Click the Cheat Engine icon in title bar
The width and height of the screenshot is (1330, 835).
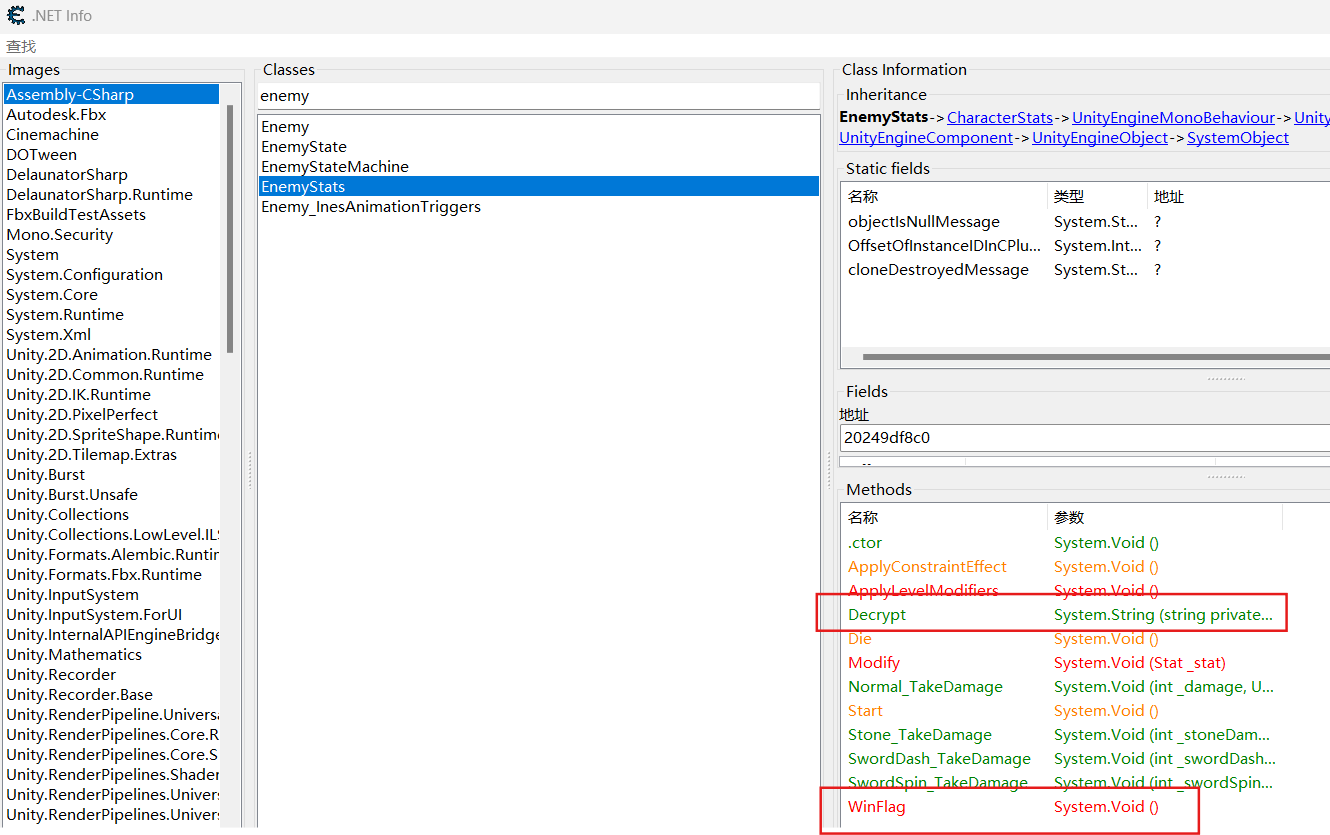[16, 16]
